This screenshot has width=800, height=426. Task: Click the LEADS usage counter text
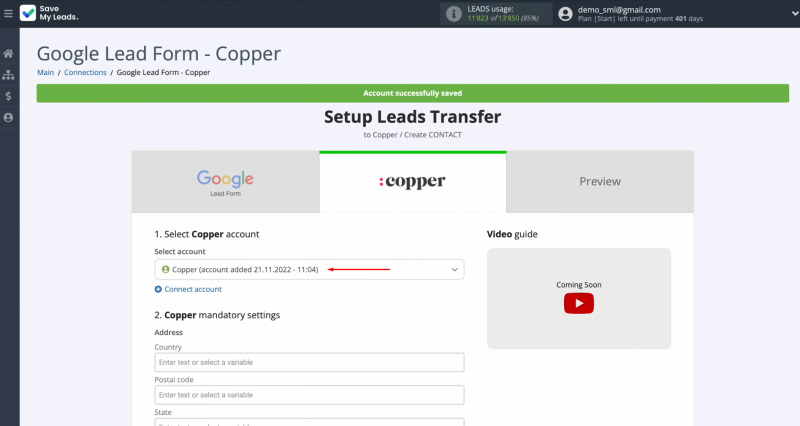pyautogui.click(x=503, y=14)
